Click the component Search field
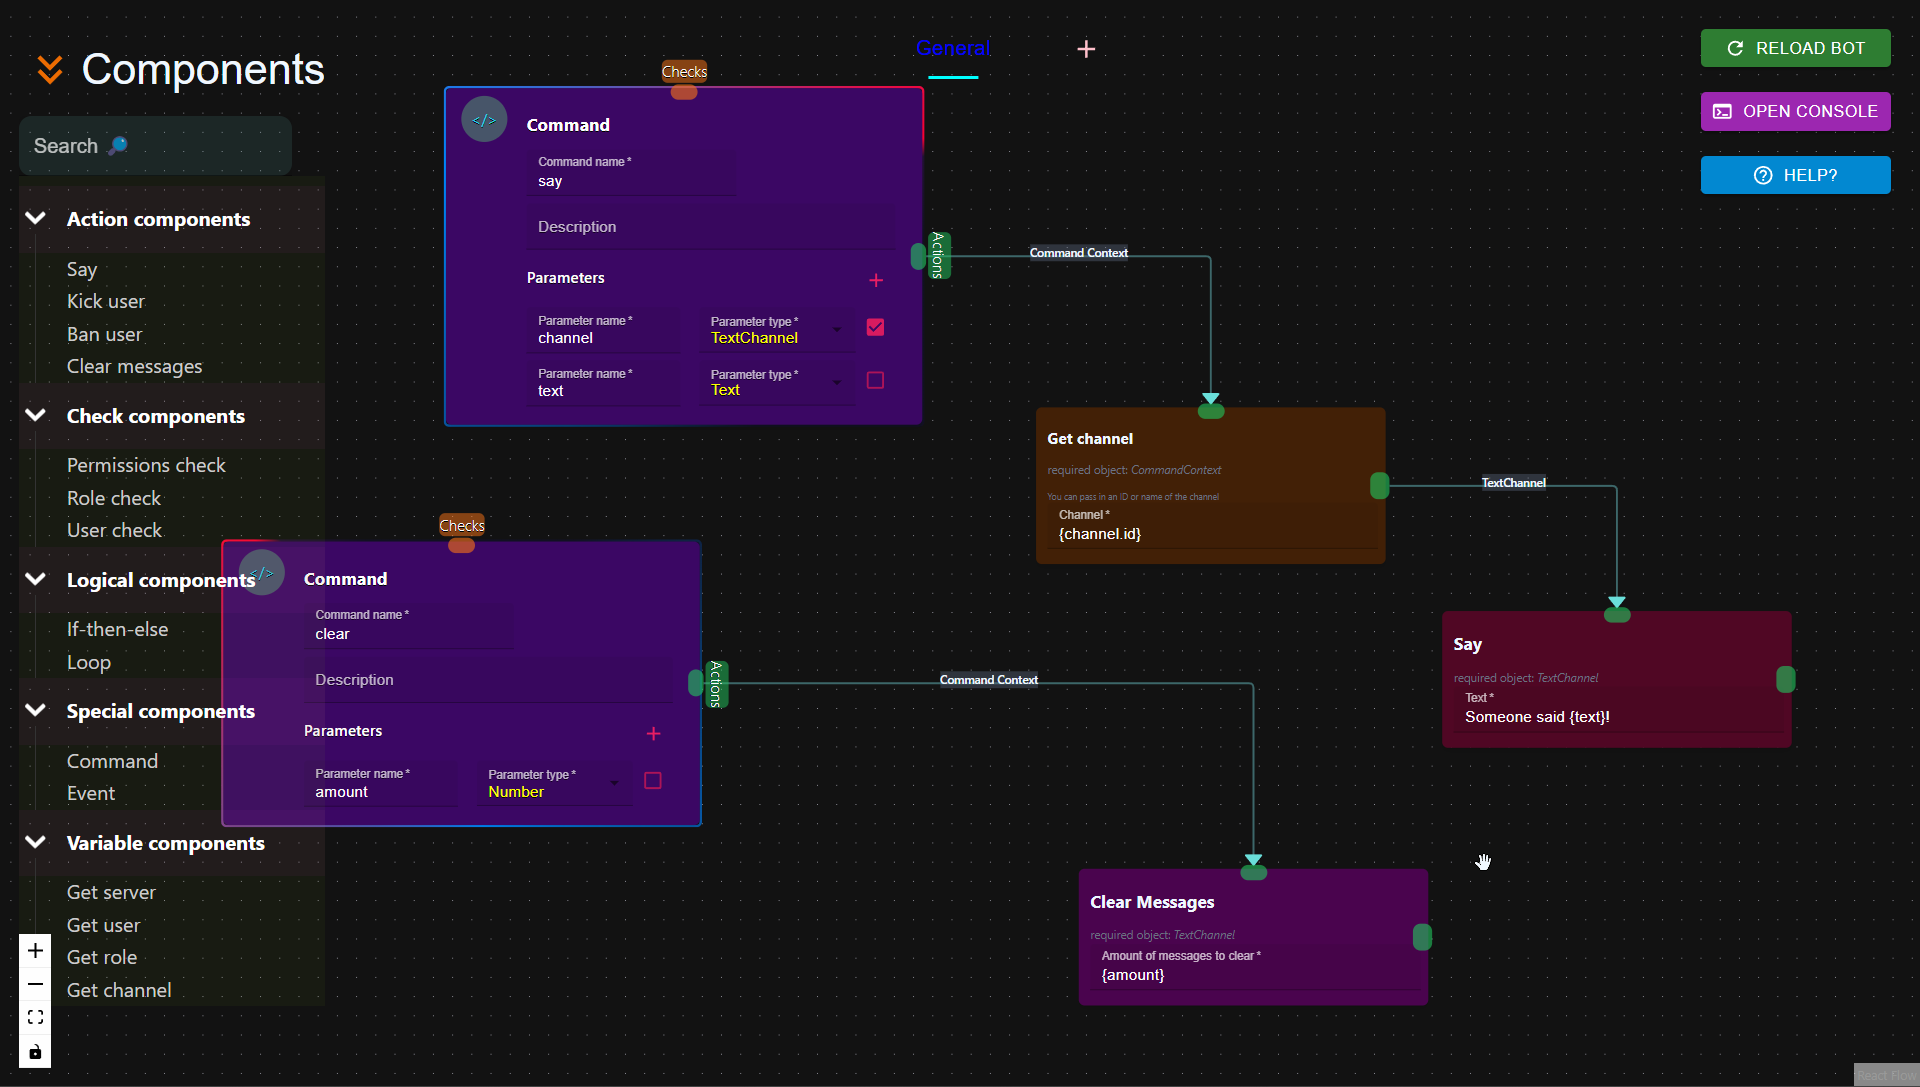This screenshot has width=1920, height=1087. 155,146
